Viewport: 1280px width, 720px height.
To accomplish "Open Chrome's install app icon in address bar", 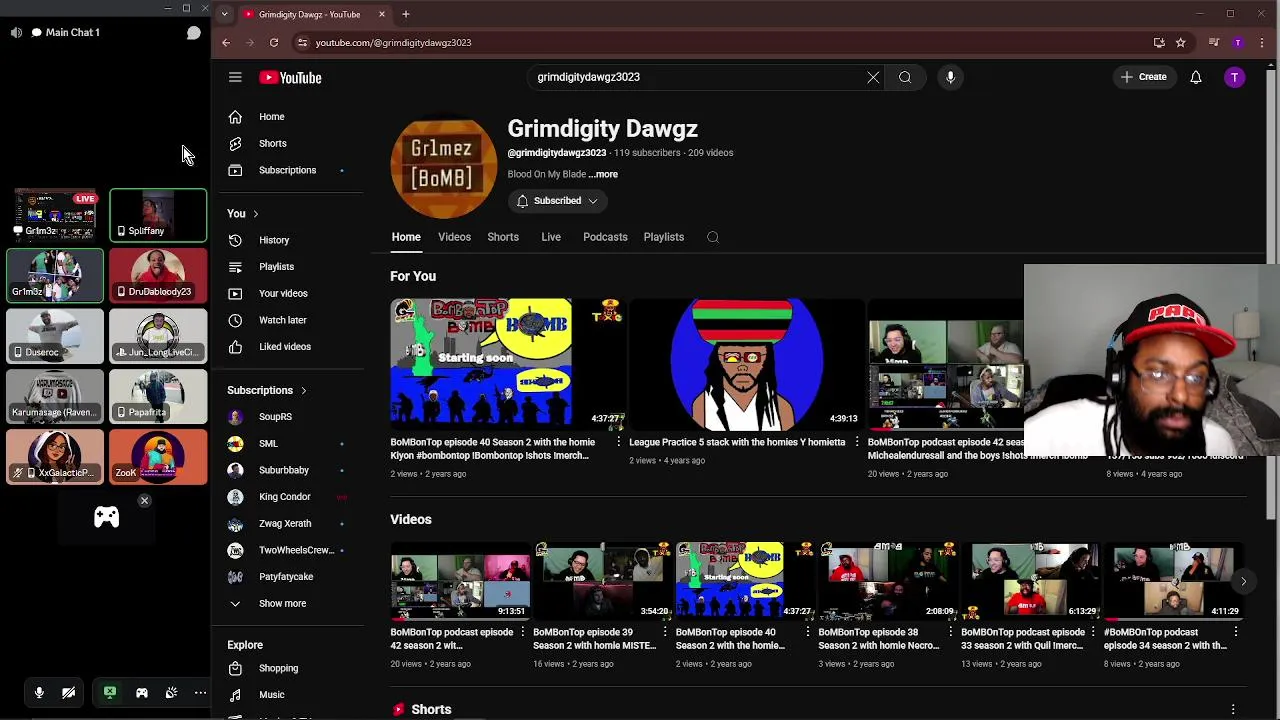I will pyautogui.click(x=1159, y=43).
